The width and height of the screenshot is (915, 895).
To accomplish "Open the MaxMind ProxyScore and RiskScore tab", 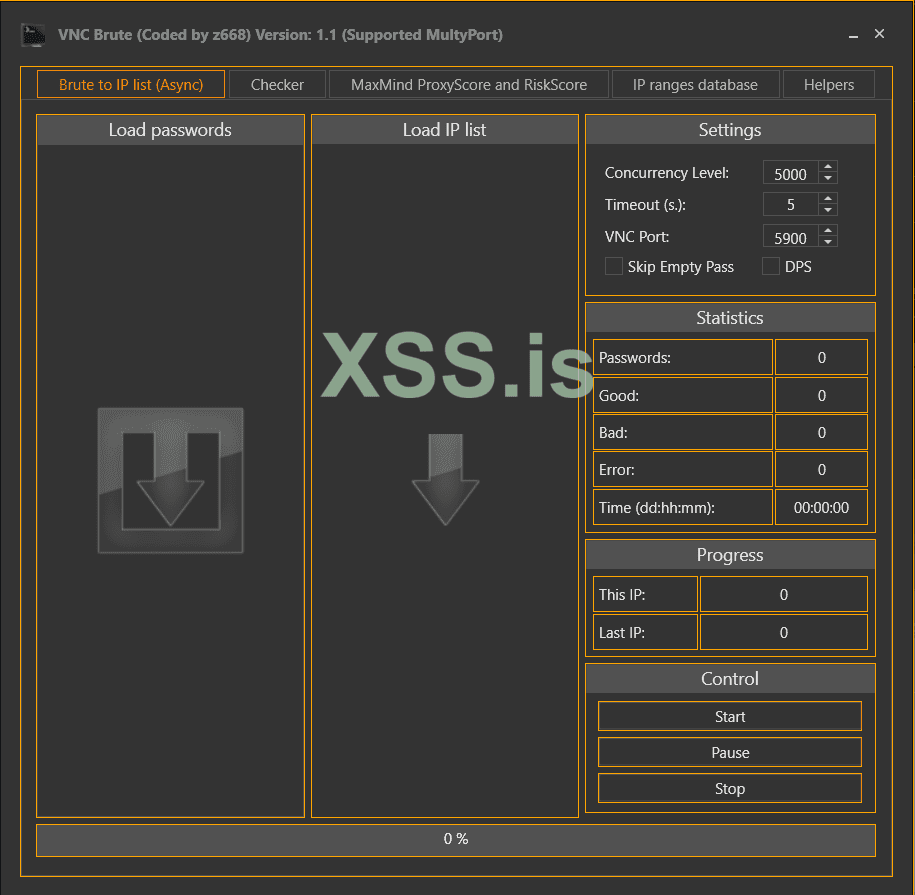I will pos(469,85).
